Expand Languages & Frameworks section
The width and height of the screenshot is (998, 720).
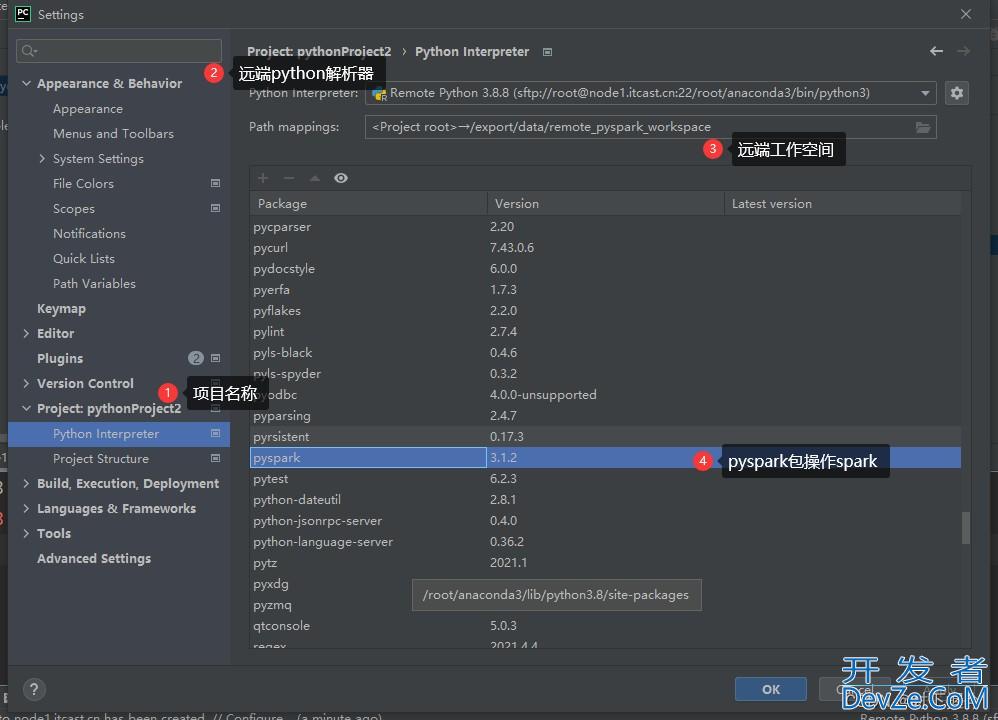[x=26, y=508]
